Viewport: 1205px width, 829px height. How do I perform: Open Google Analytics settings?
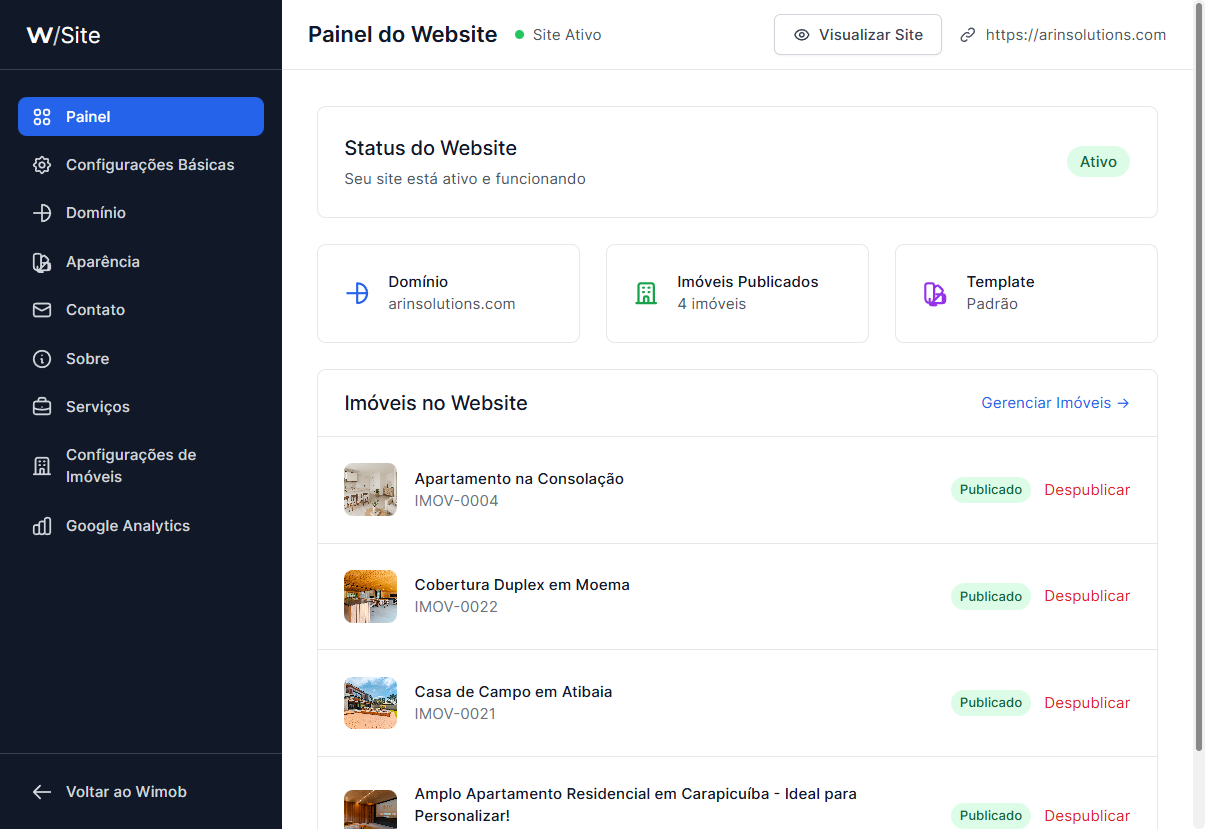coord(141,526)
